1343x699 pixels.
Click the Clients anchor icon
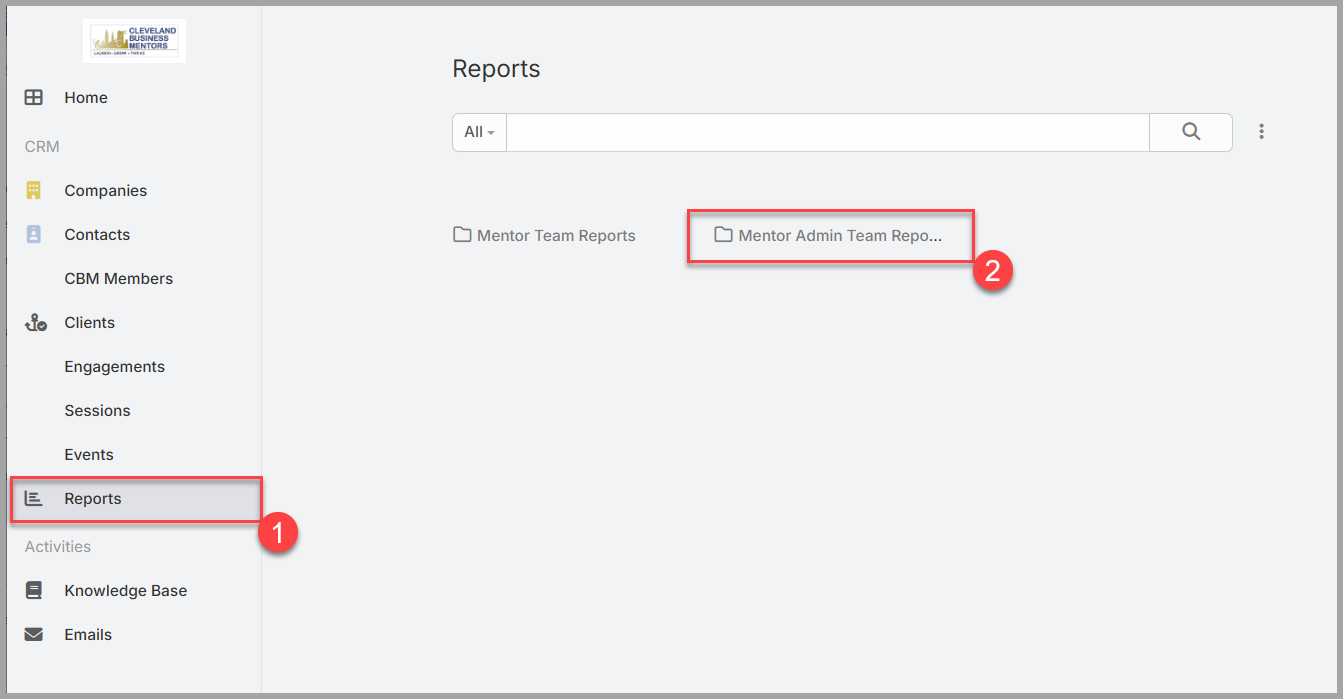[35, 322]
